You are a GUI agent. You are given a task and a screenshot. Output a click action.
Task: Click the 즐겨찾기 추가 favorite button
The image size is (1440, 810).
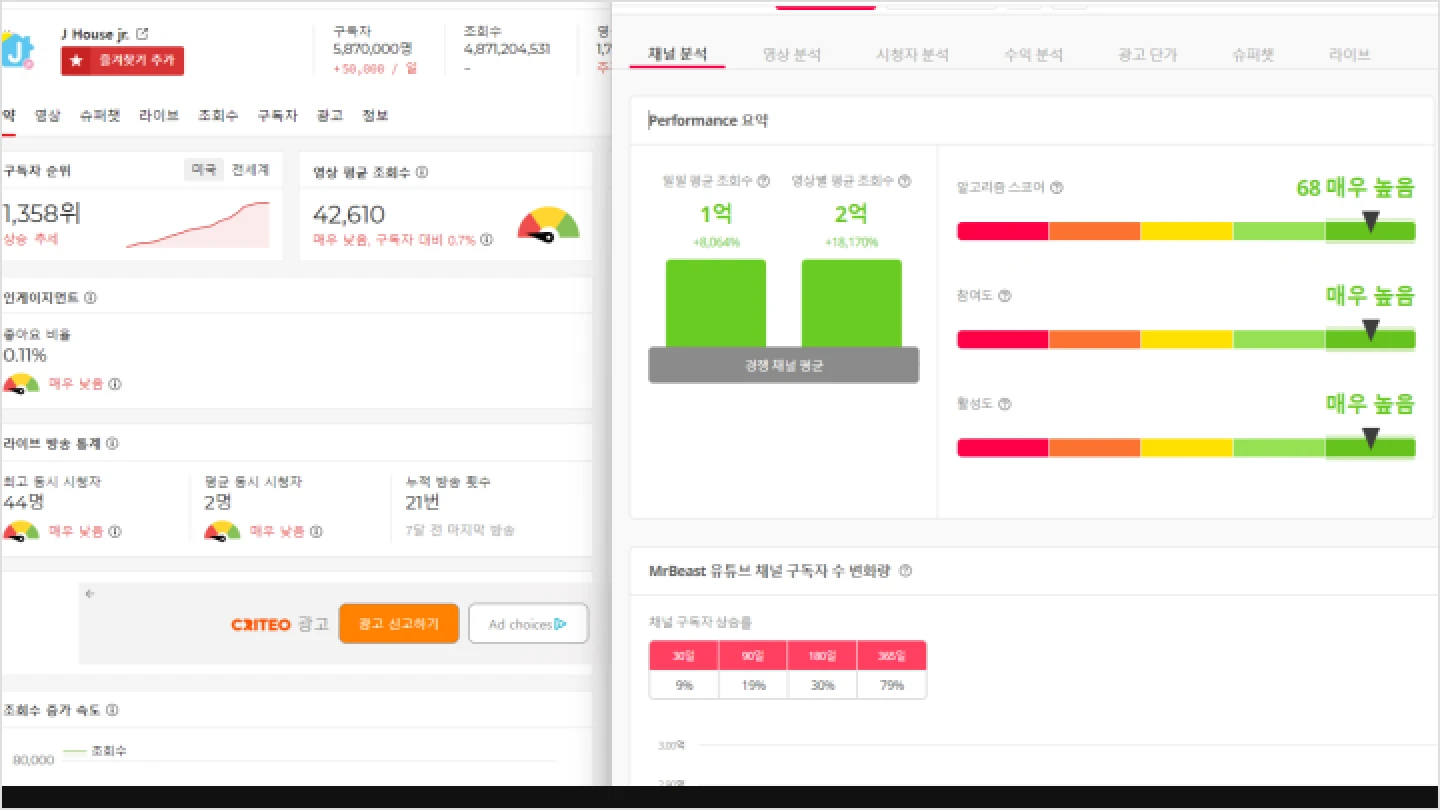pyautogui.click(x=122, y=60)
